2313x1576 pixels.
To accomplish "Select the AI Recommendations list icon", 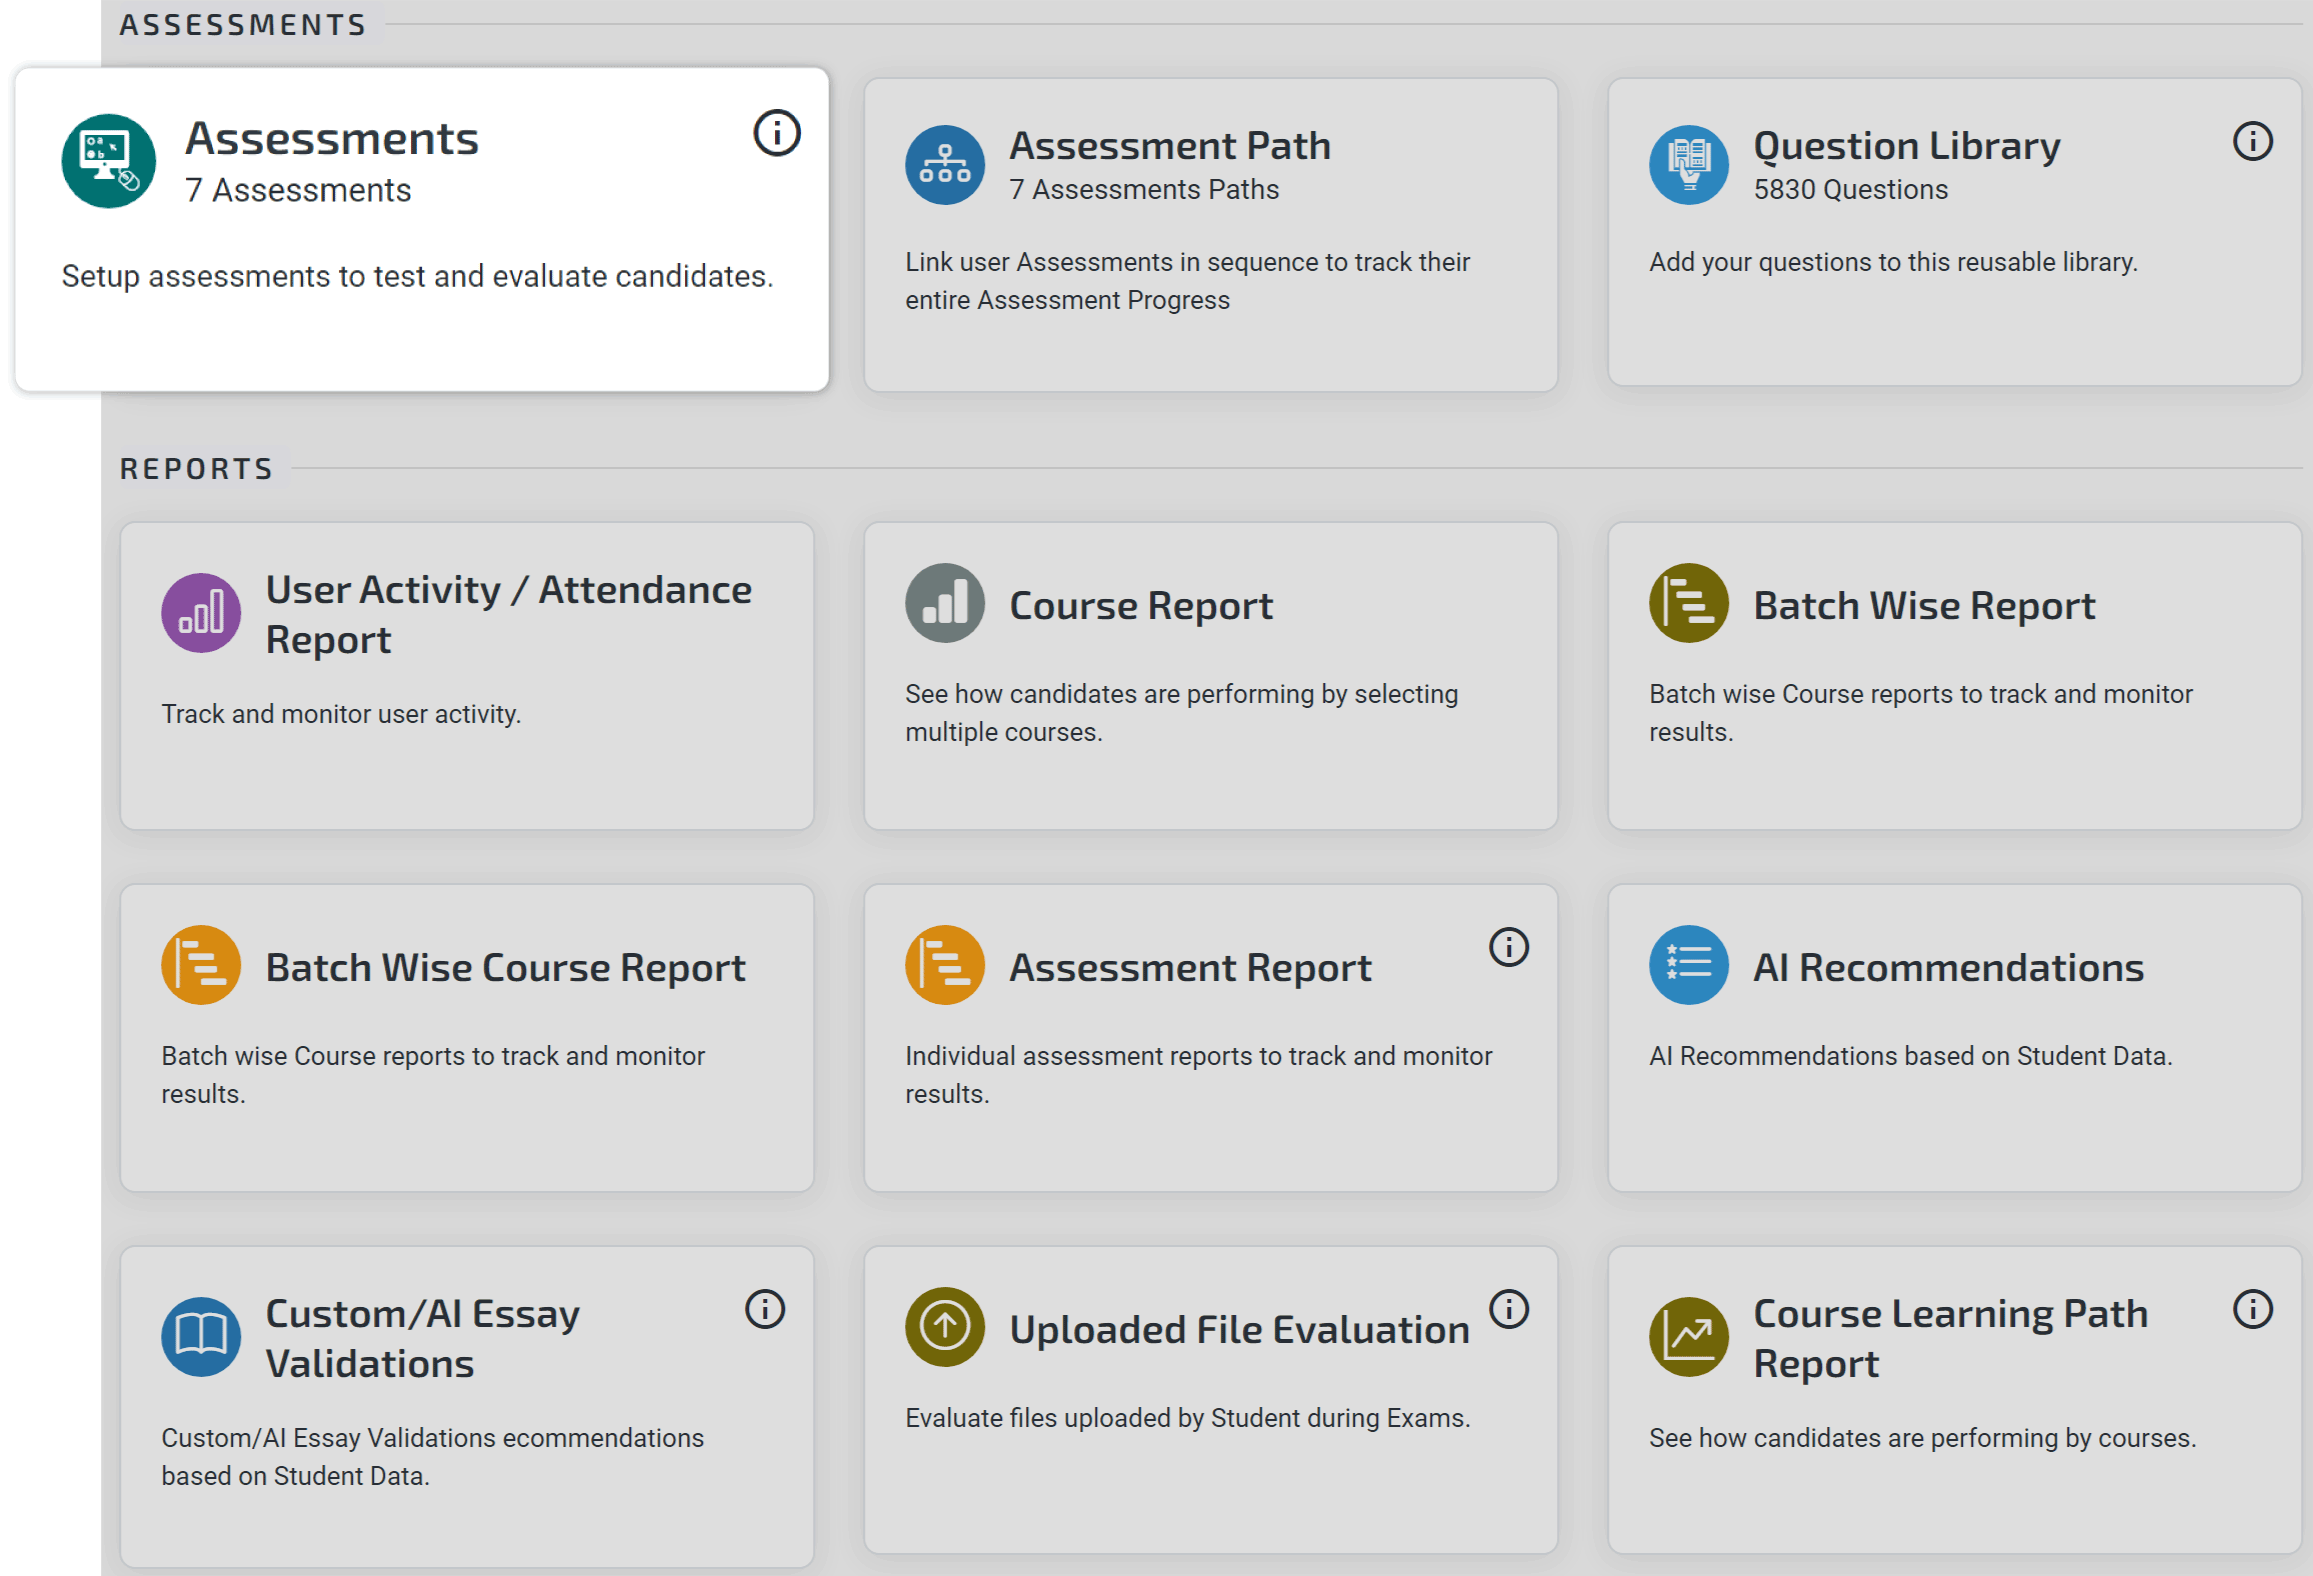I will click(1687, 964).
